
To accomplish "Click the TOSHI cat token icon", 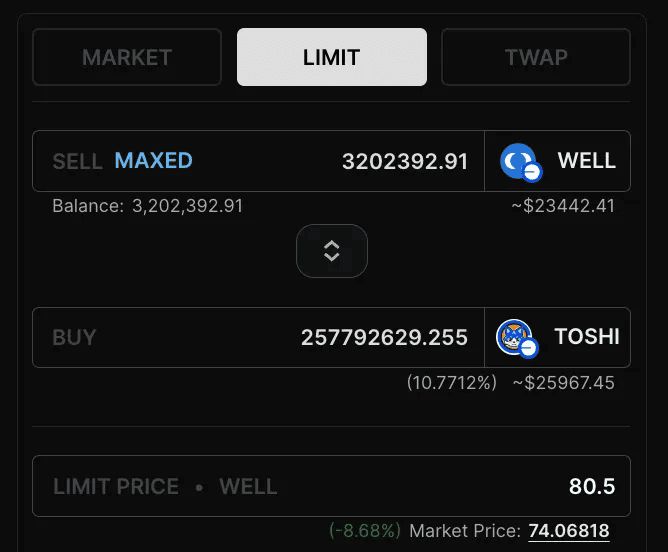I will click(515, 337).
